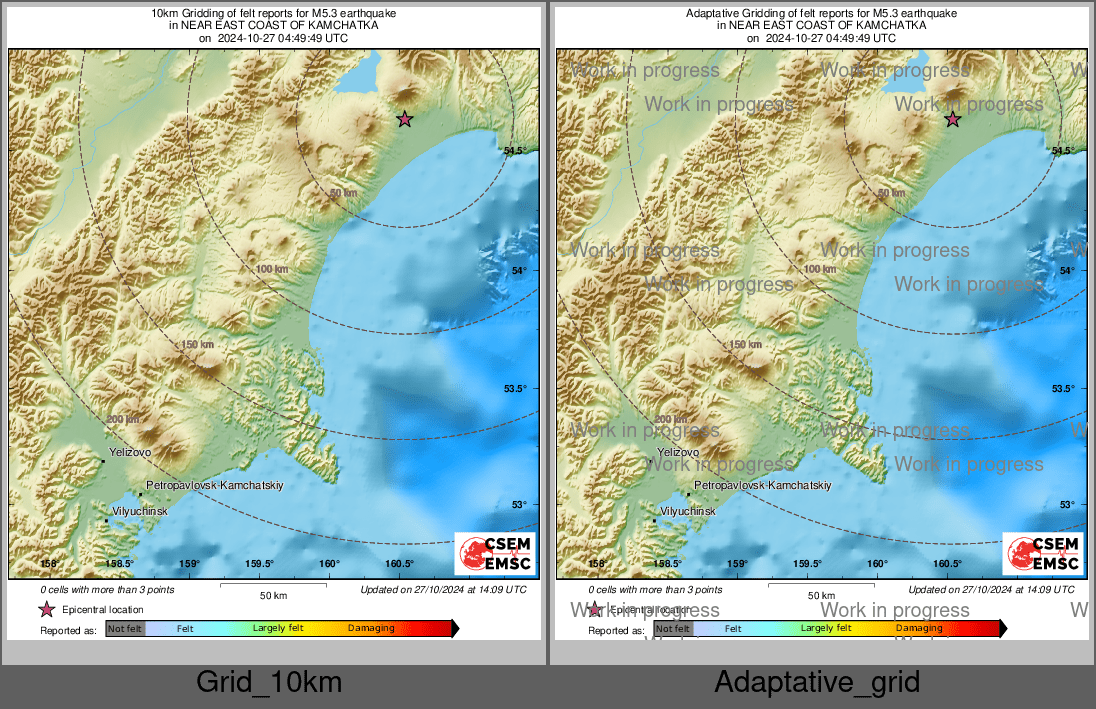1096x709 pixels.
Task: Click Vilyuchinsk city marker on left map
Action: point(107,520)
